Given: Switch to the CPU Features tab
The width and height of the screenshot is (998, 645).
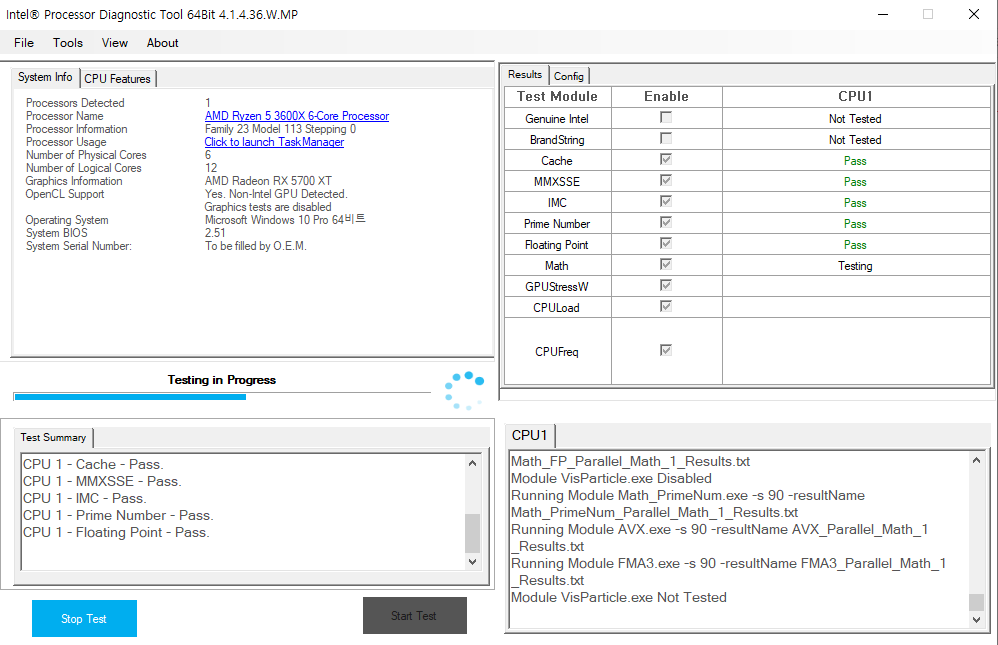Looking at the screenshot, I should [x=118, y=78].
